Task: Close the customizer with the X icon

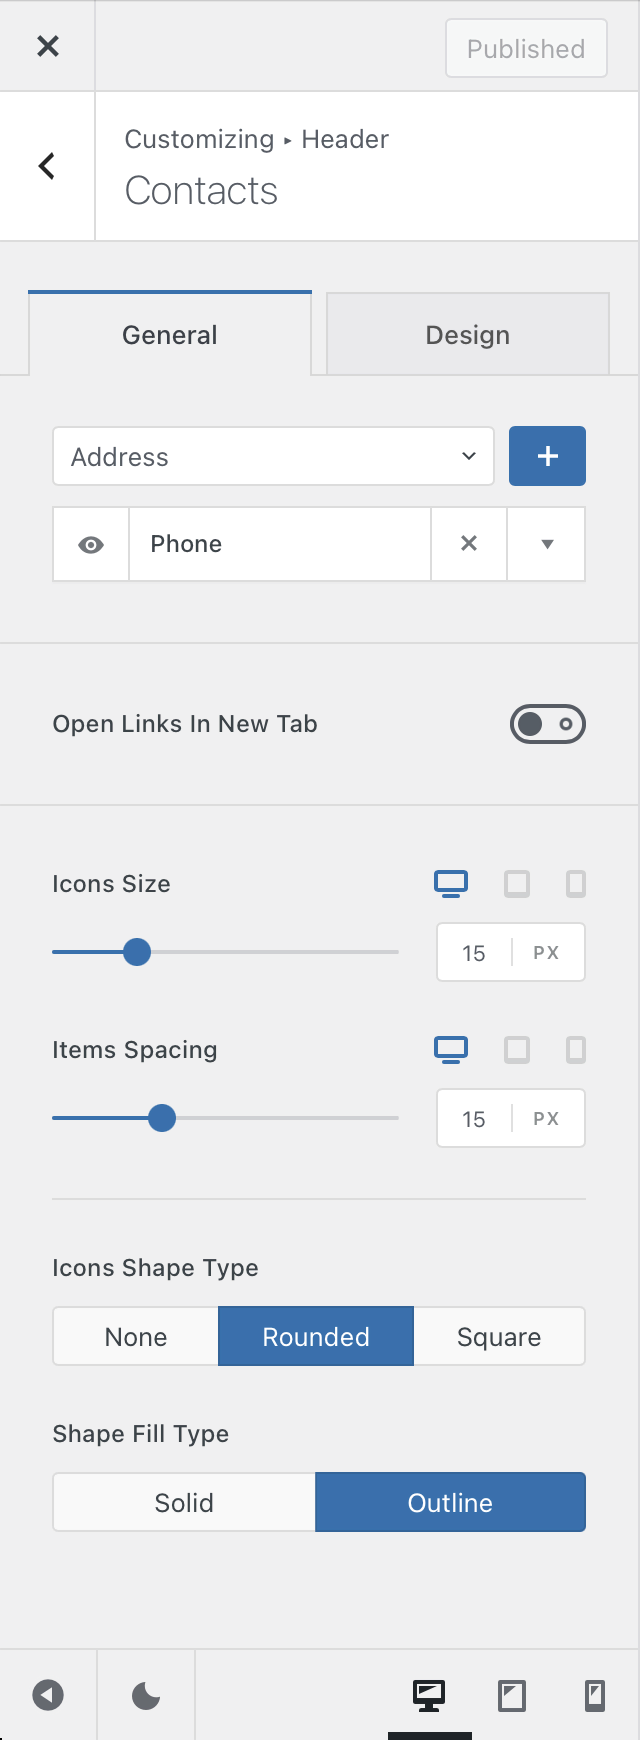Action: [x=47, y=46]
